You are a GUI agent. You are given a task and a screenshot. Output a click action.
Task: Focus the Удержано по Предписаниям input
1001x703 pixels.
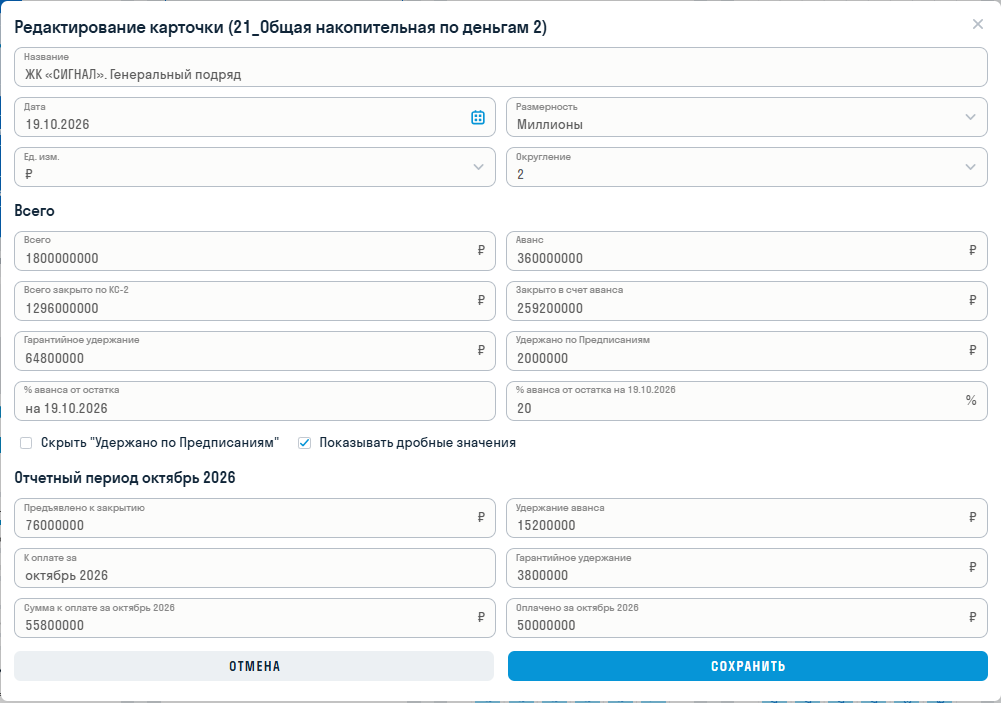pyautogui.click(x=746, y=351)
